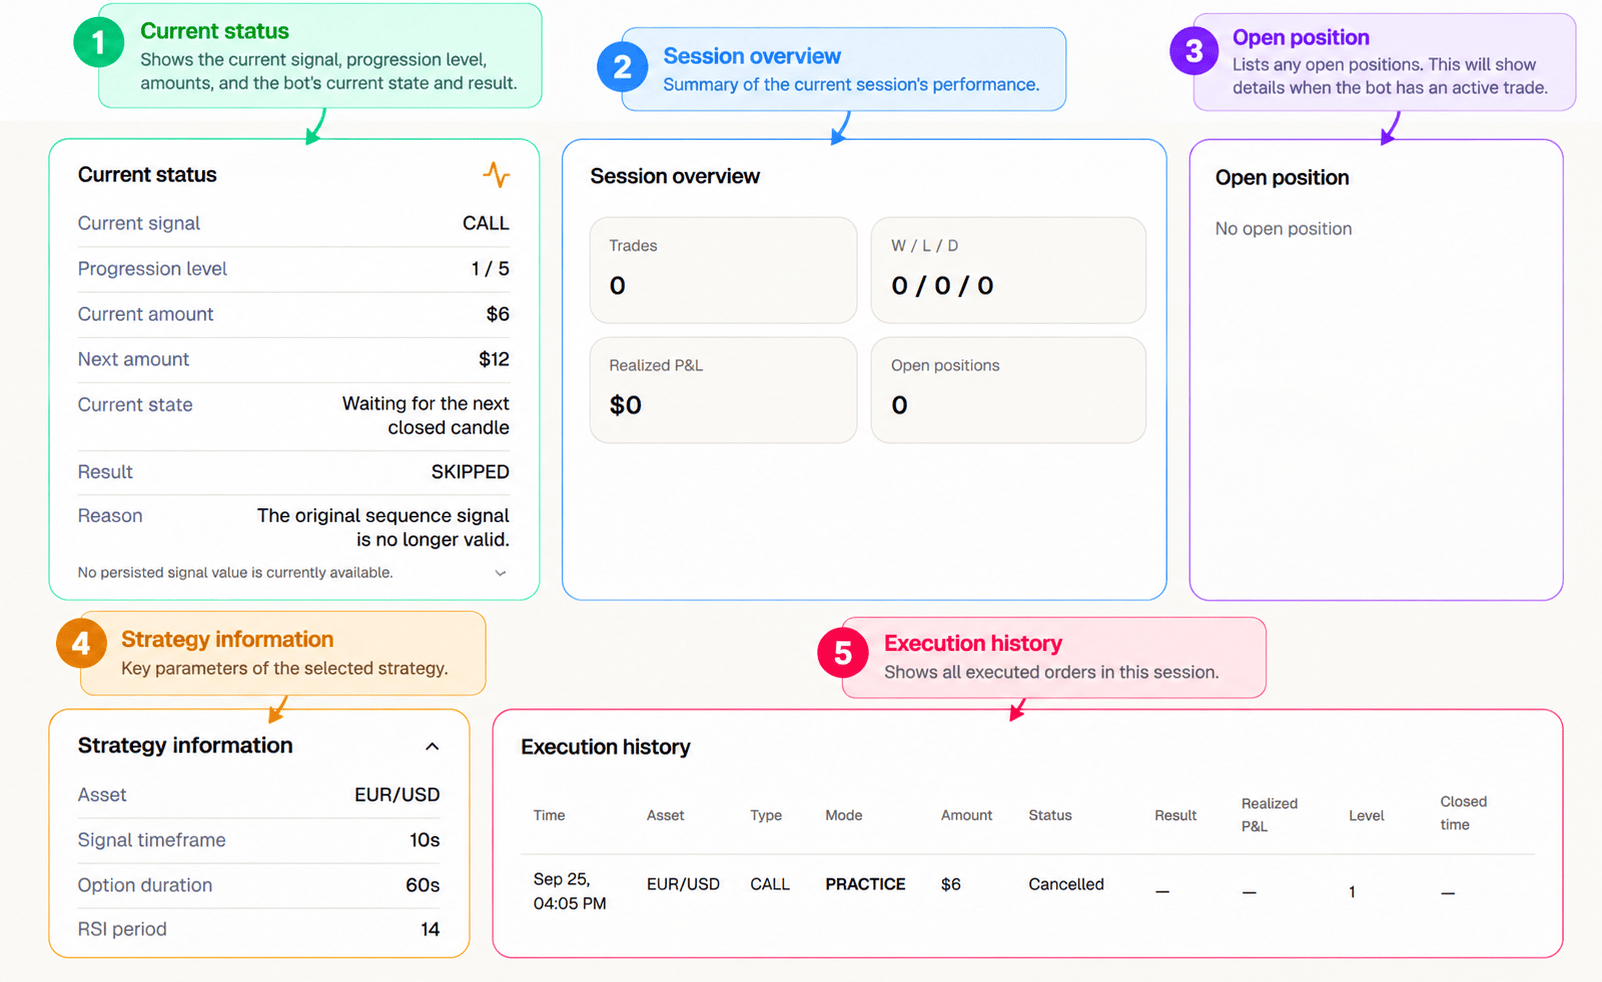1602x982 pixels.
Task: Click the Closed time column header
Action: click(x=1463, y=813)
